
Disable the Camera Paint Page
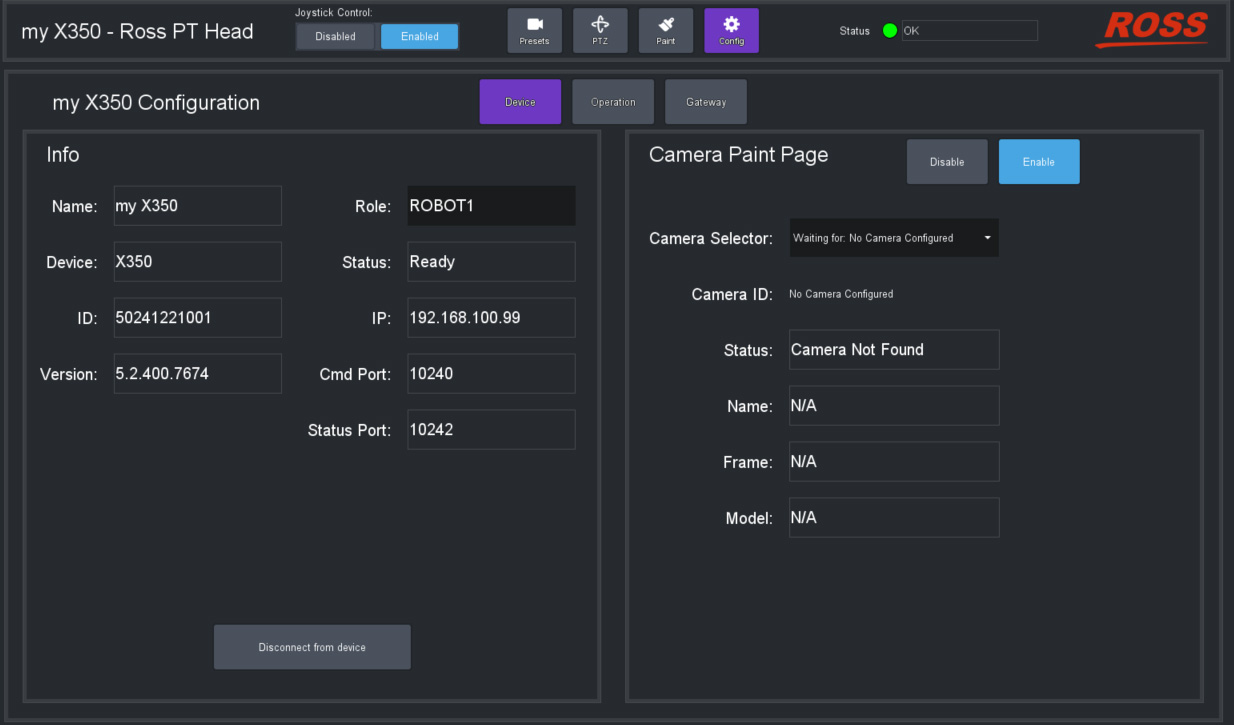[x=947, y=162]
